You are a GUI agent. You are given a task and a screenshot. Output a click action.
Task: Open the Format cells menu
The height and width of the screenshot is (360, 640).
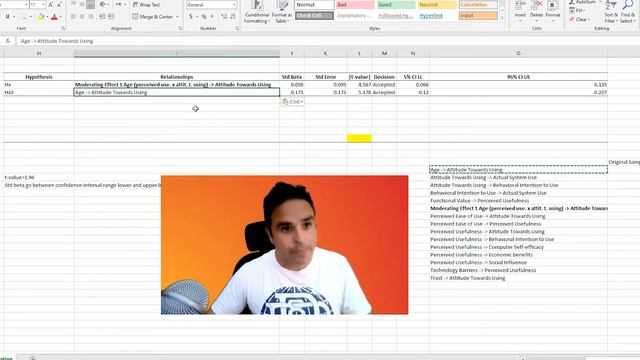click(x=553, y=10)
